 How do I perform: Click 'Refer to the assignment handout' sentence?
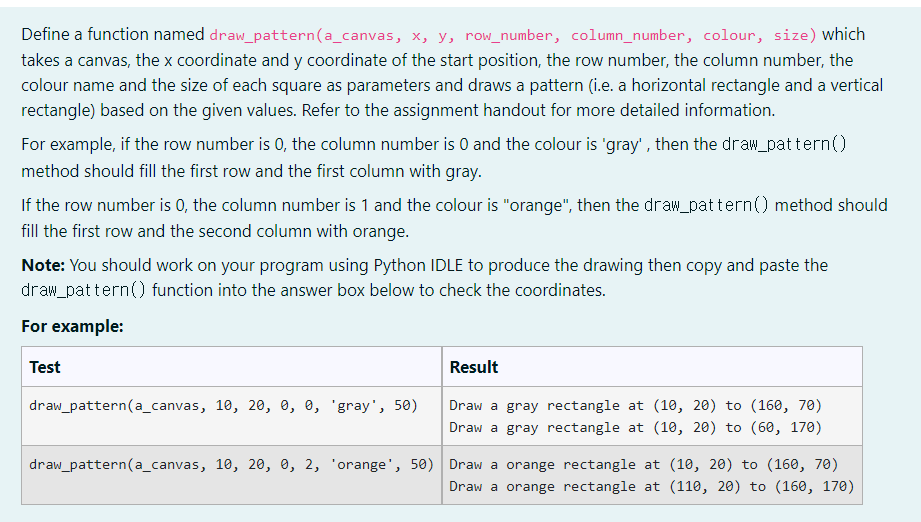tap(538, 110)
